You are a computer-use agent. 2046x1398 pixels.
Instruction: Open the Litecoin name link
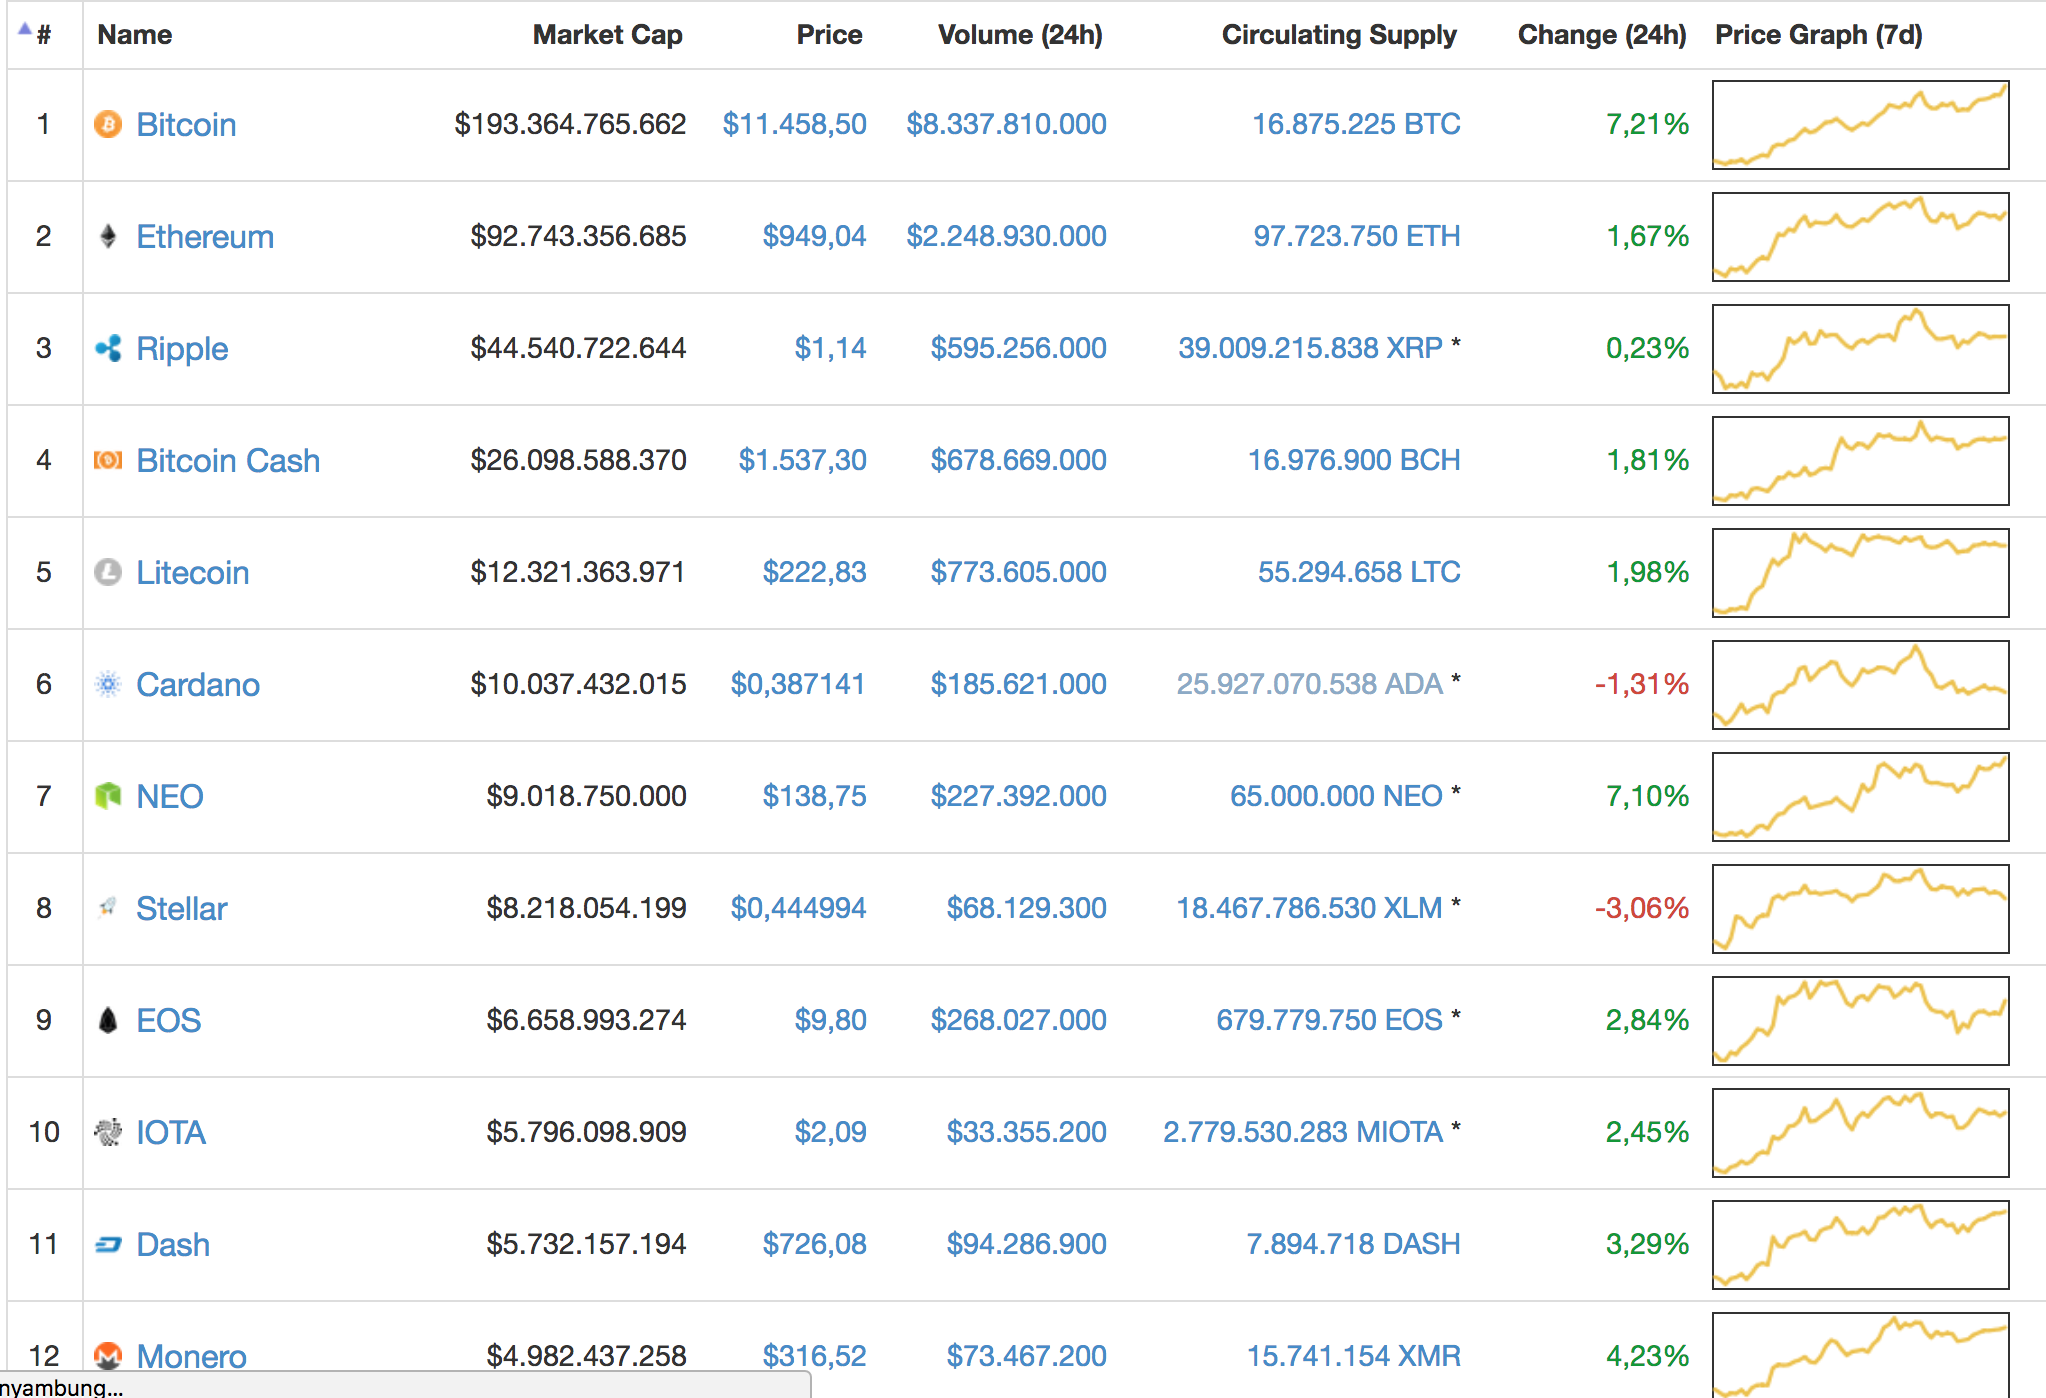193,573
